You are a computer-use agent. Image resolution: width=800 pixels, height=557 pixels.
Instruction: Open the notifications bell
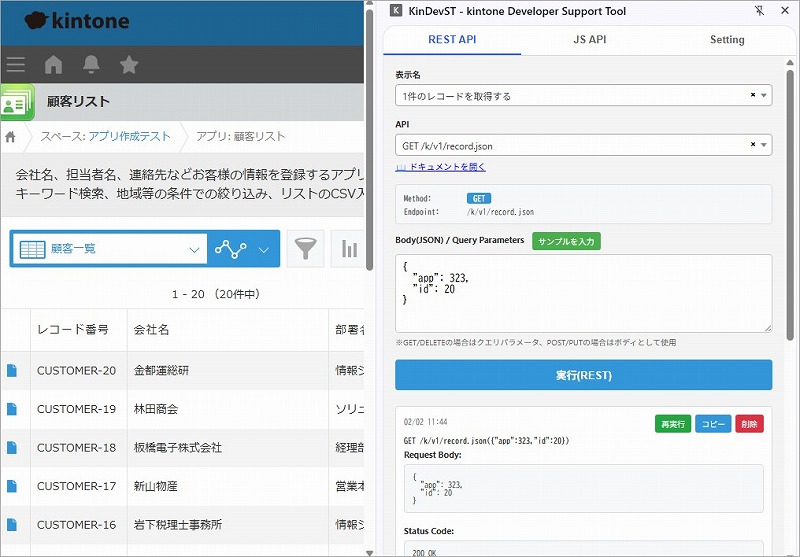pos(91,65)
